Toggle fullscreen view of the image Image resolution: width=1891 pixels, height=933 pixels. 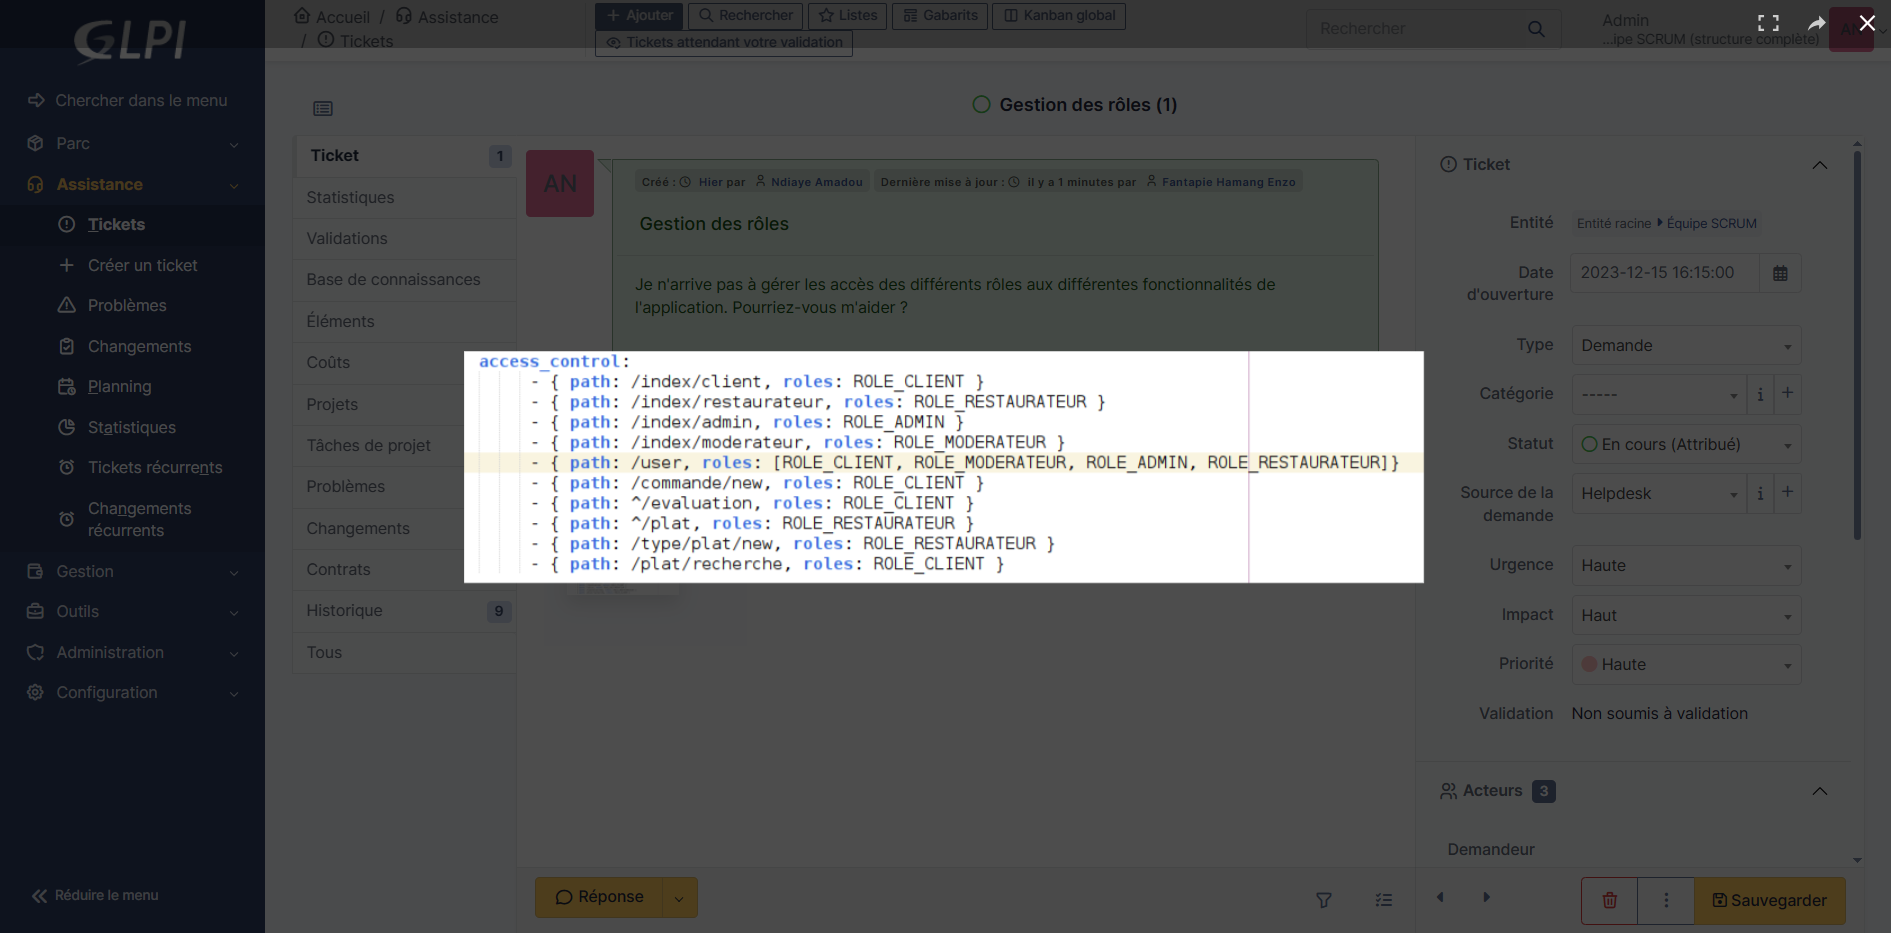(x=1768, y=23)
